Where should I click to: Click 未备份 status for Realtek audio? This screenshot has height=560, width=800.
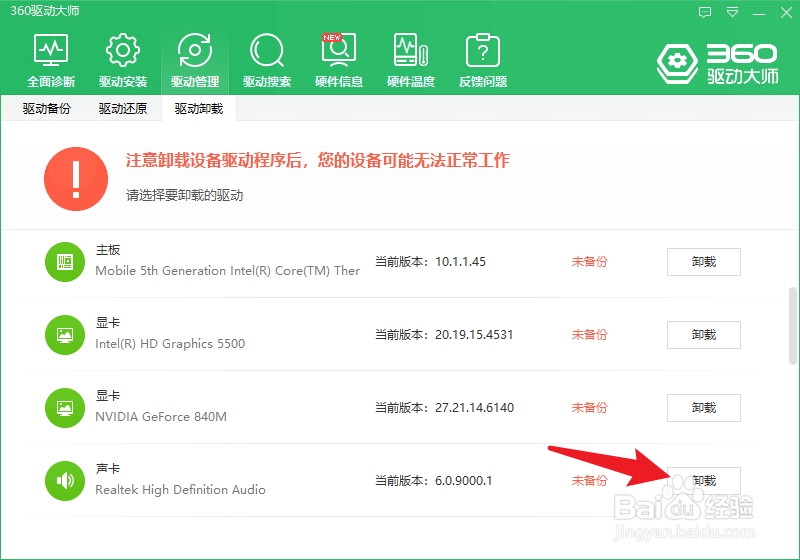pyautogui.click(x=589, y=480)
